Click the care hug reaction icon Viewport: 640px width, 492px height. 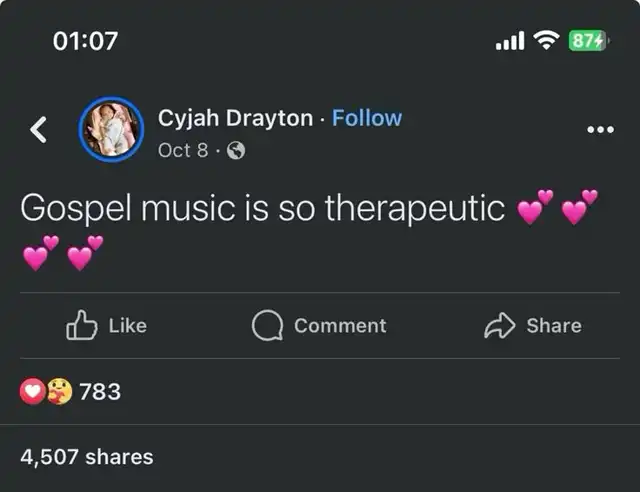point(58,392)
